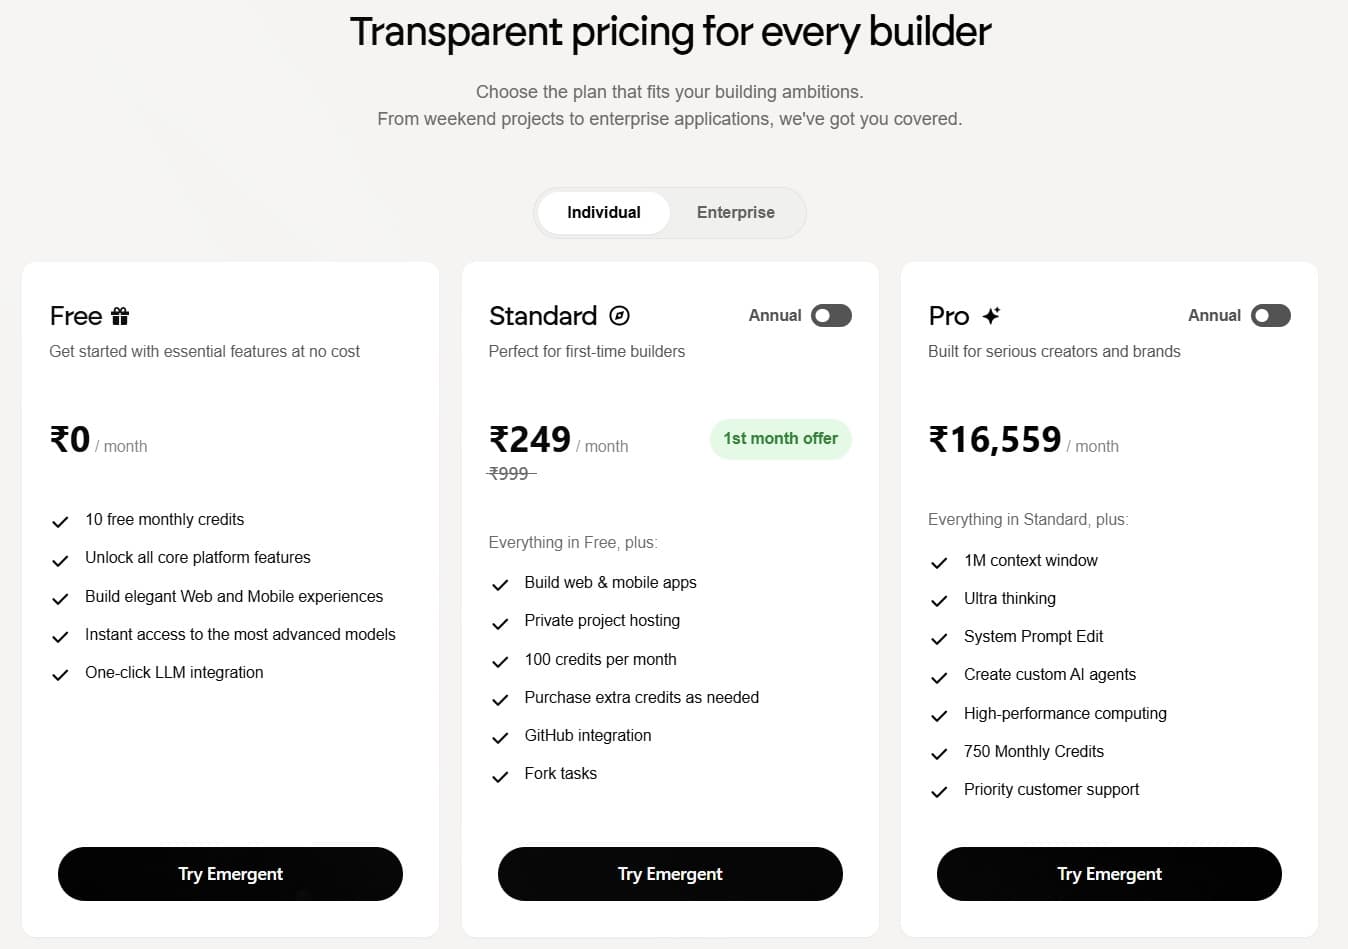Click the ₹16,559 Pro price
This screenshot has height=949, width=1348.
[995, 438]
